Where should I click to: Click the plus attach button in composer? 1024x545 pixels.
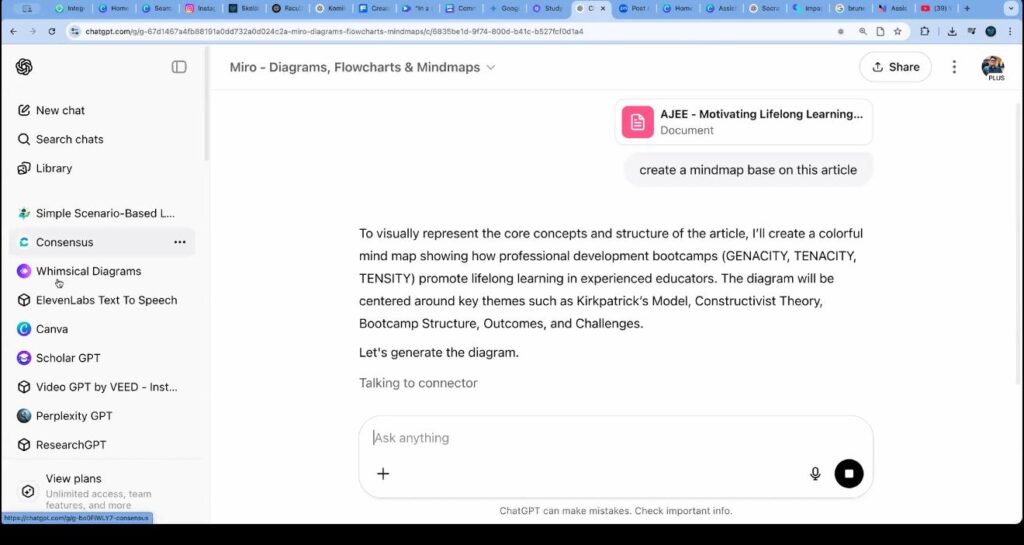pyautogui.click(x=383, y=474)
